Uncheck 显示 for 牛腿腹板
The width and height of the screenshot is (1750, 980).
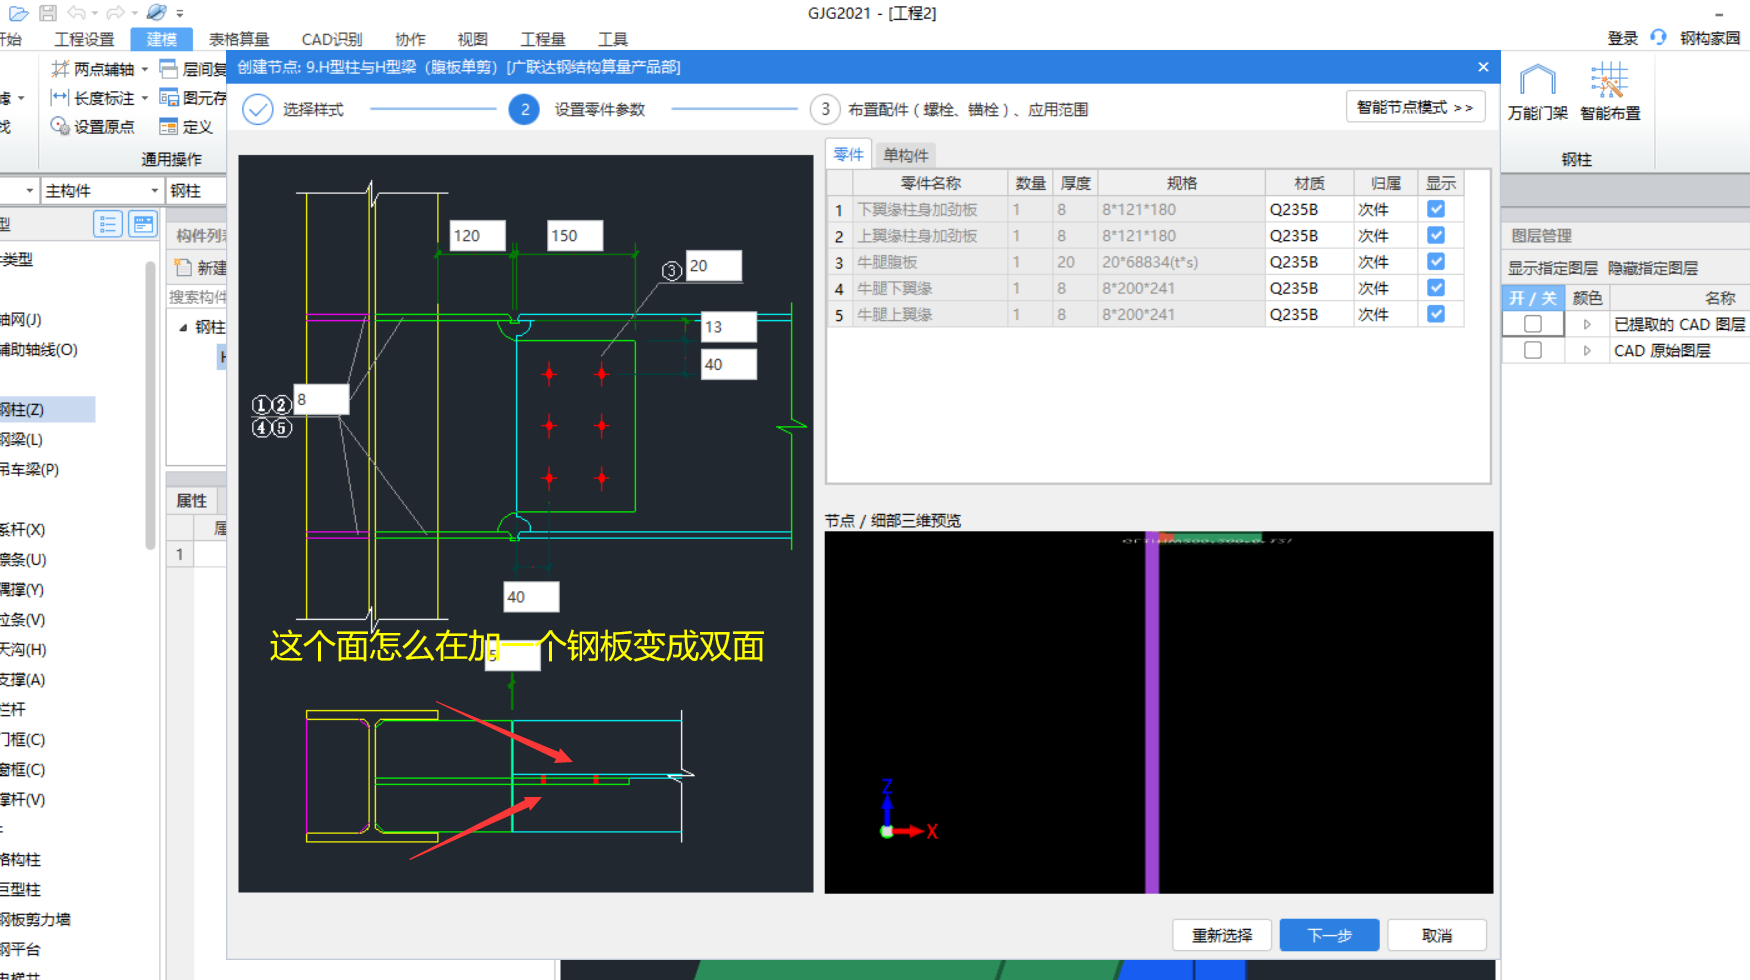1436,261
